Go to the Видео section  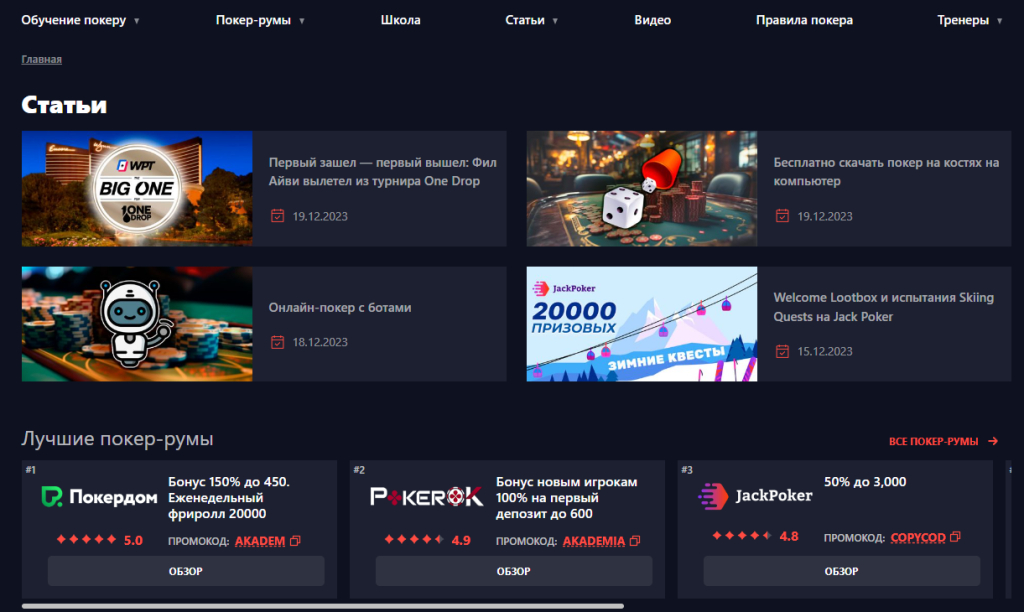point(652,20)
